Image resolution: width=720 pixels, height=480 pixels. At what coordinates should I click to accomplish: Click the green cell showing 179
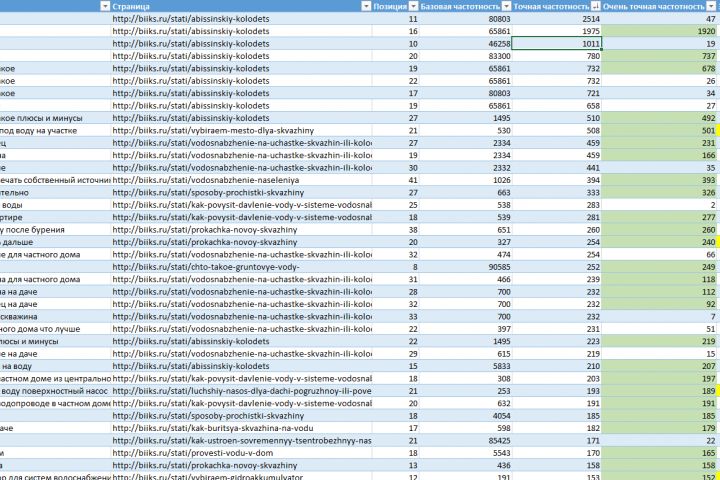click(x=660, y=428)
